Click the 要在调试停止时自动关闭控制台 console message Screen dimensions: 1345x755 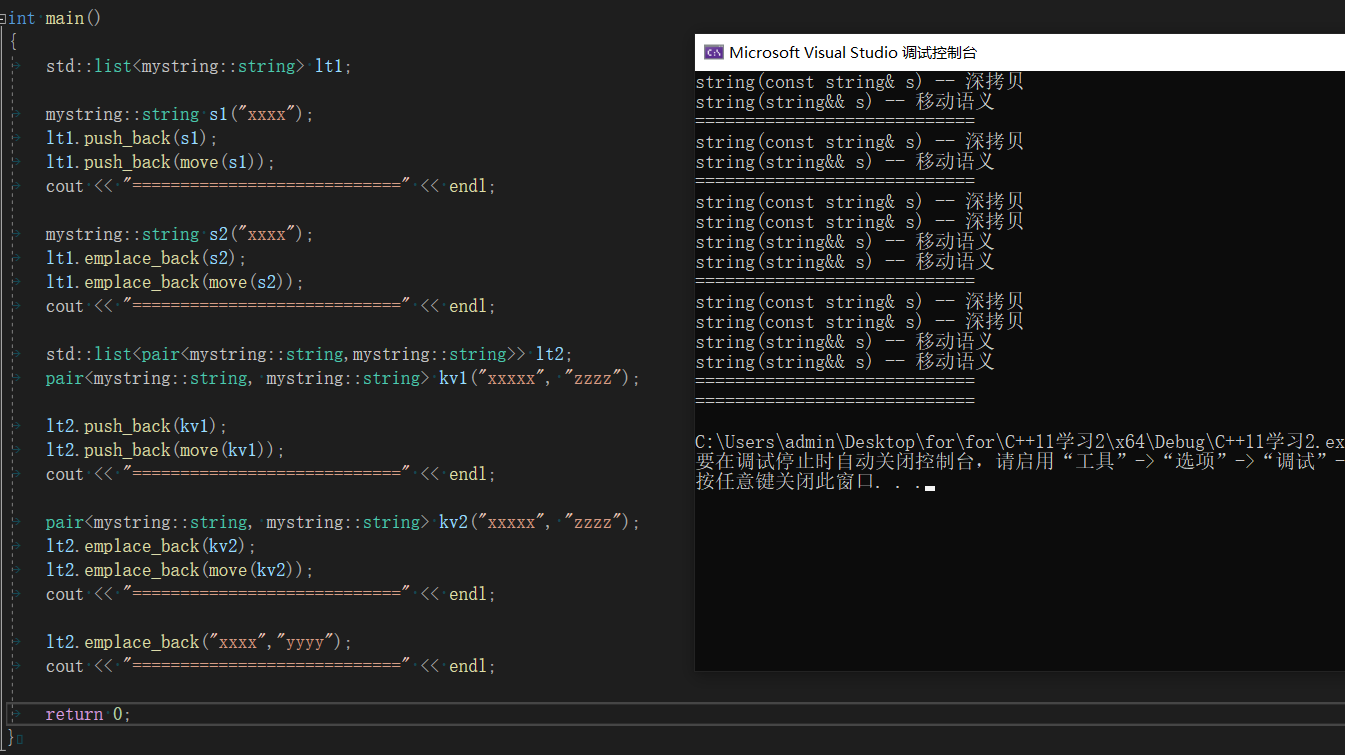coord(1020,462)
